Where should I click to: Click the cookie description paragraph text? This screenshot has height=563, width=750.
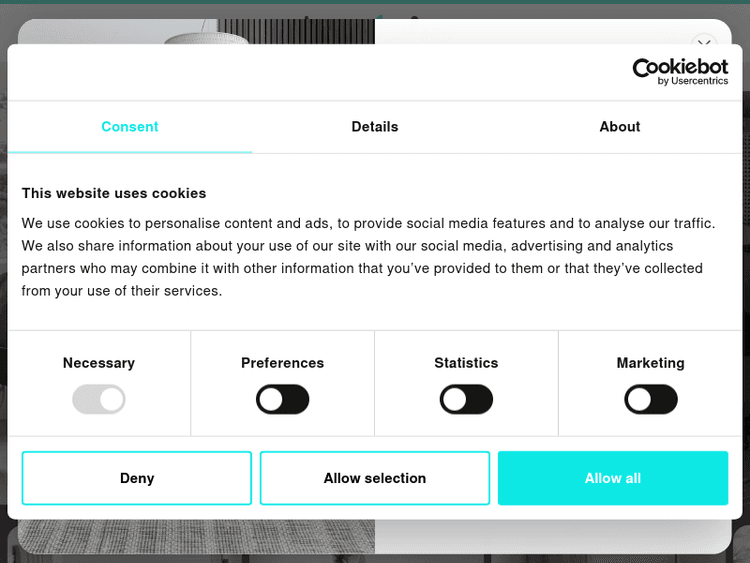coord(370,257)
